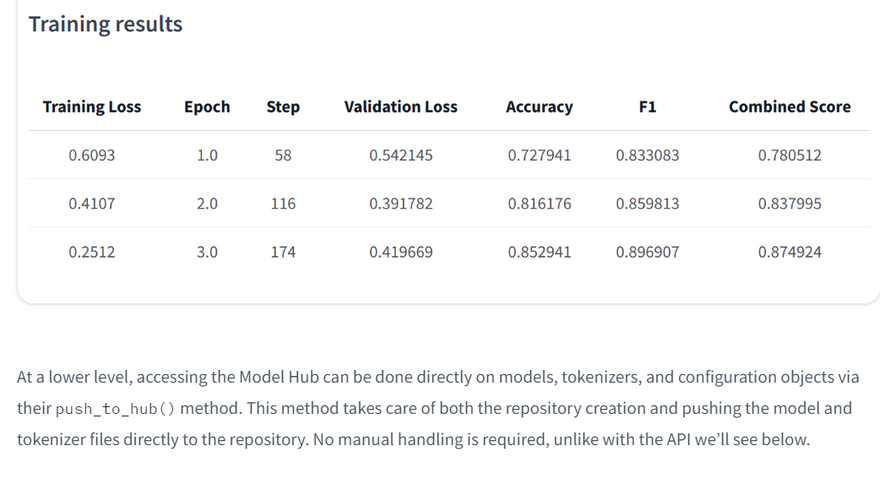Select the Combined Score column header
Image resolution: width=880 pixels, height=479 pixels.
[x=789, y=107]
